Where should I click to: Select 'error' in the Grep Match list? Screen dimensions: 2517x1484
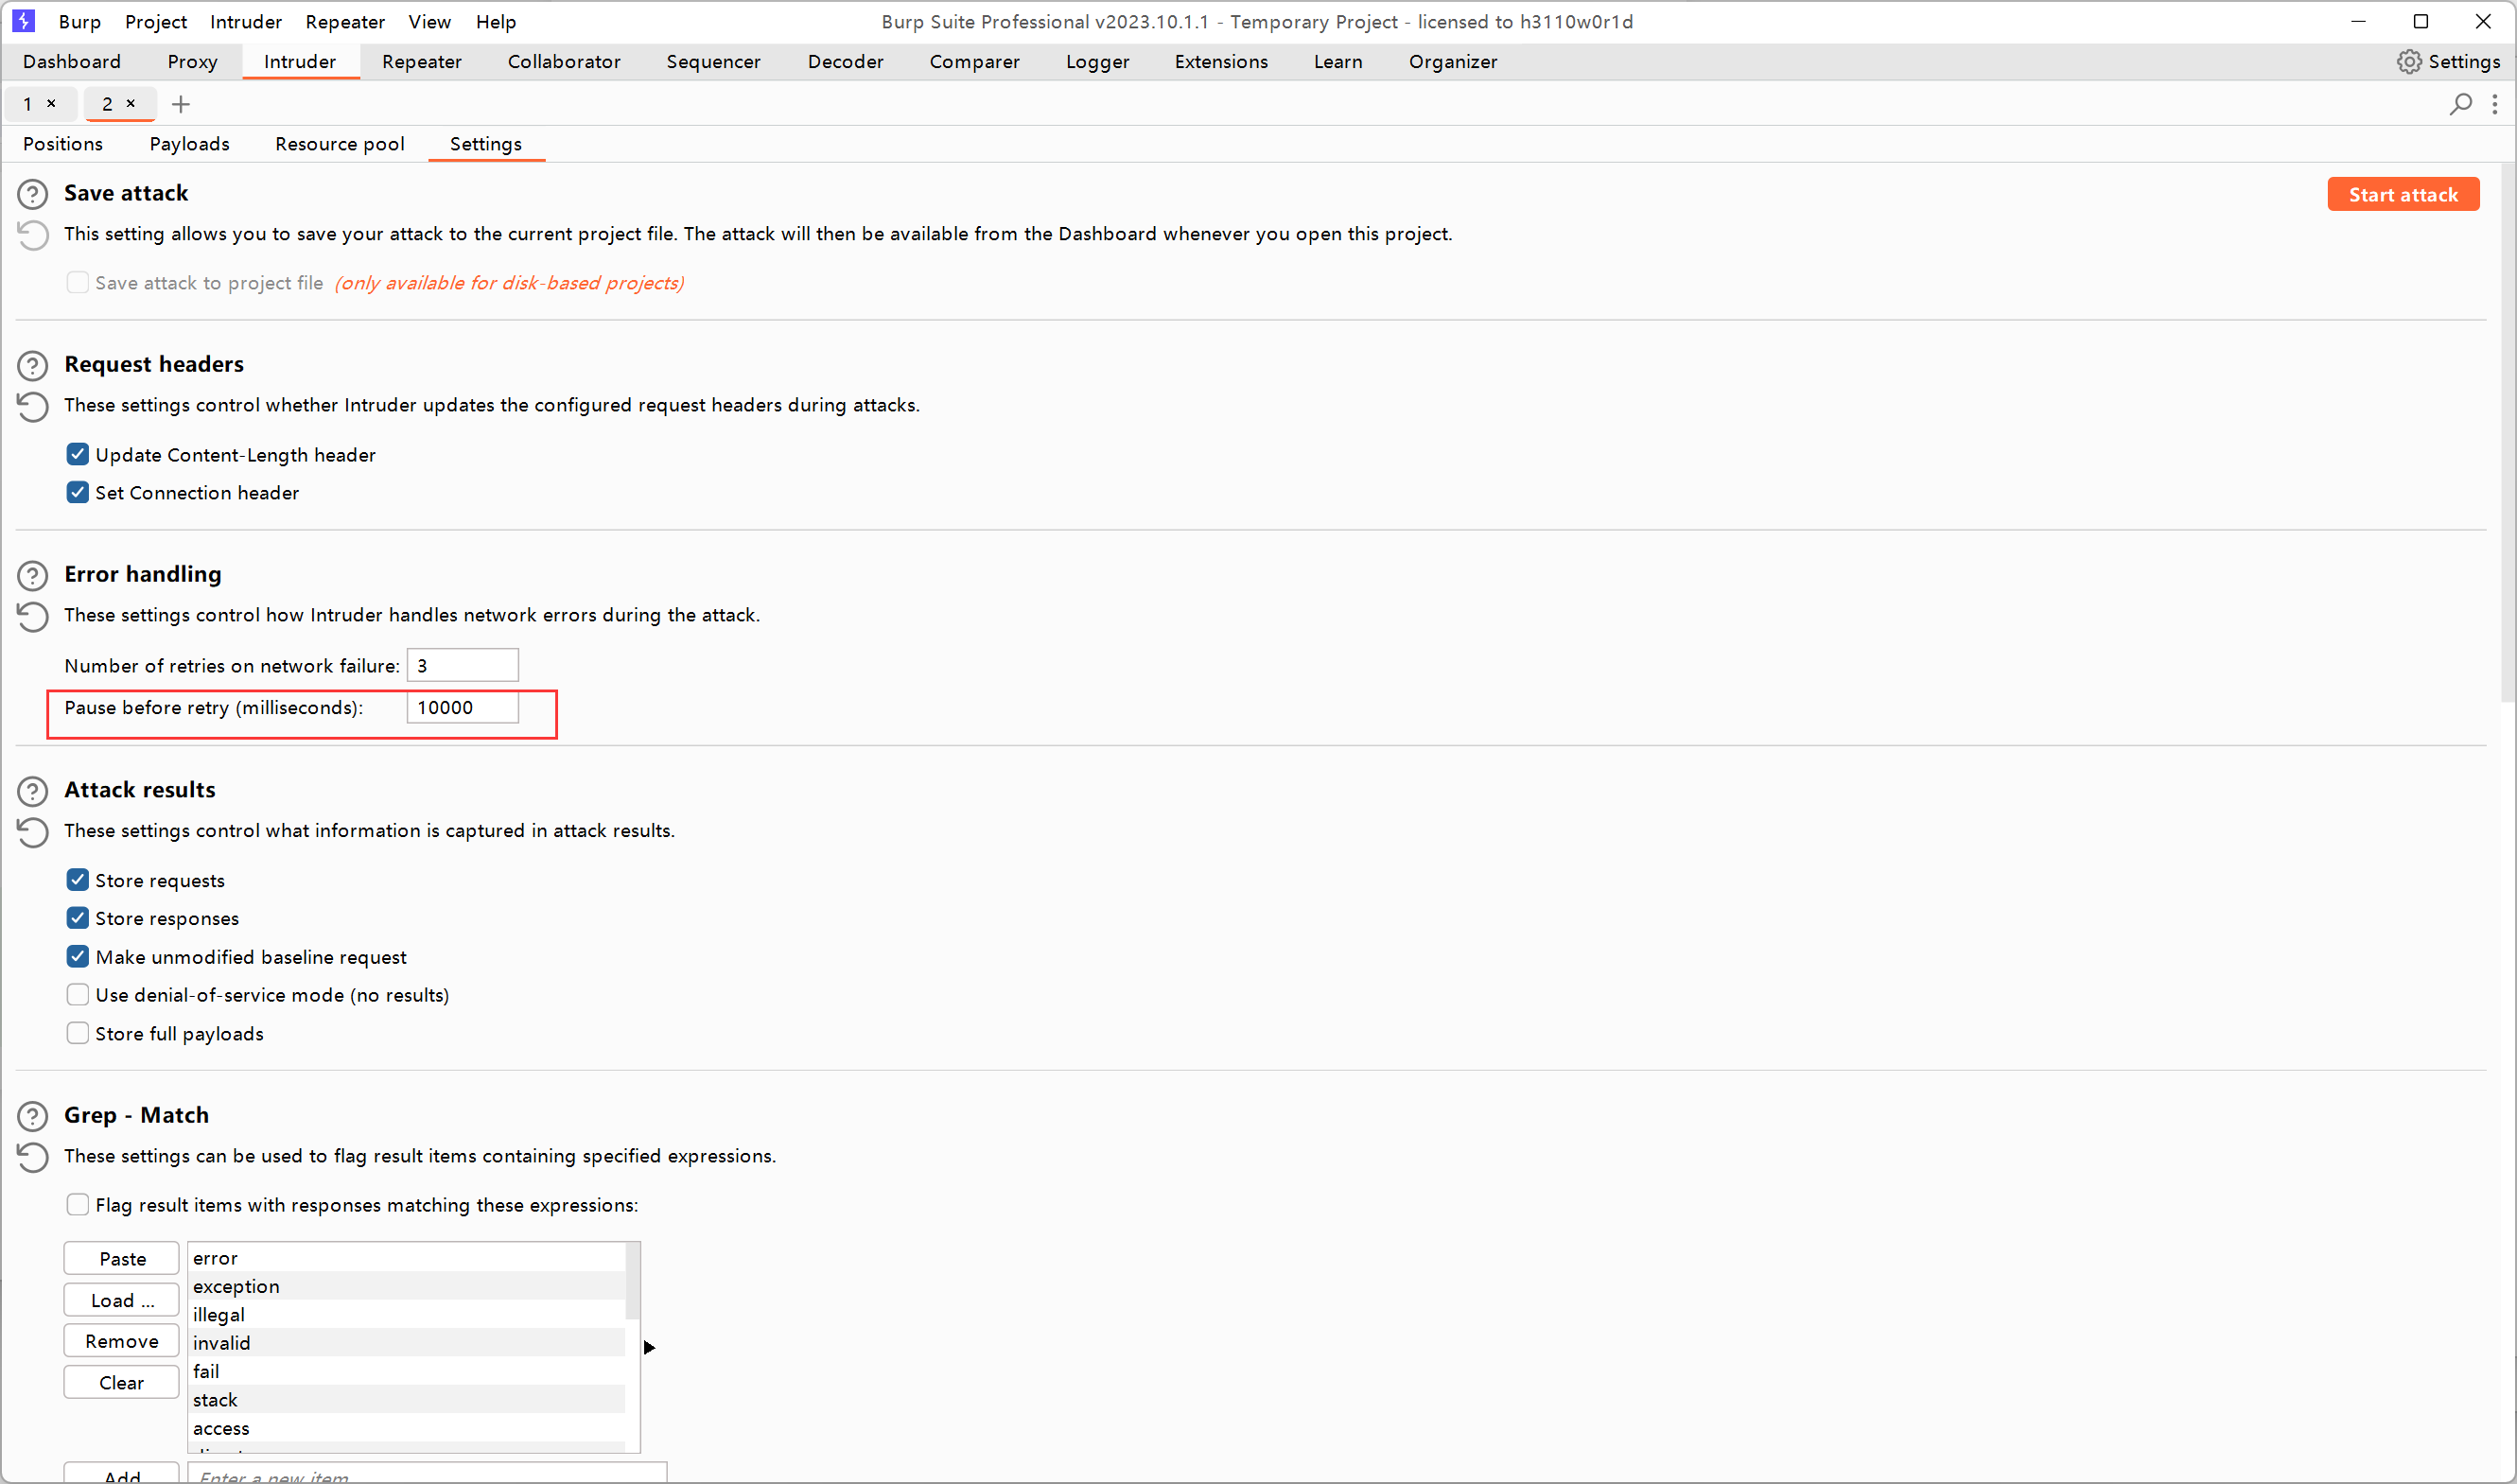click(x=407, y=1258)
